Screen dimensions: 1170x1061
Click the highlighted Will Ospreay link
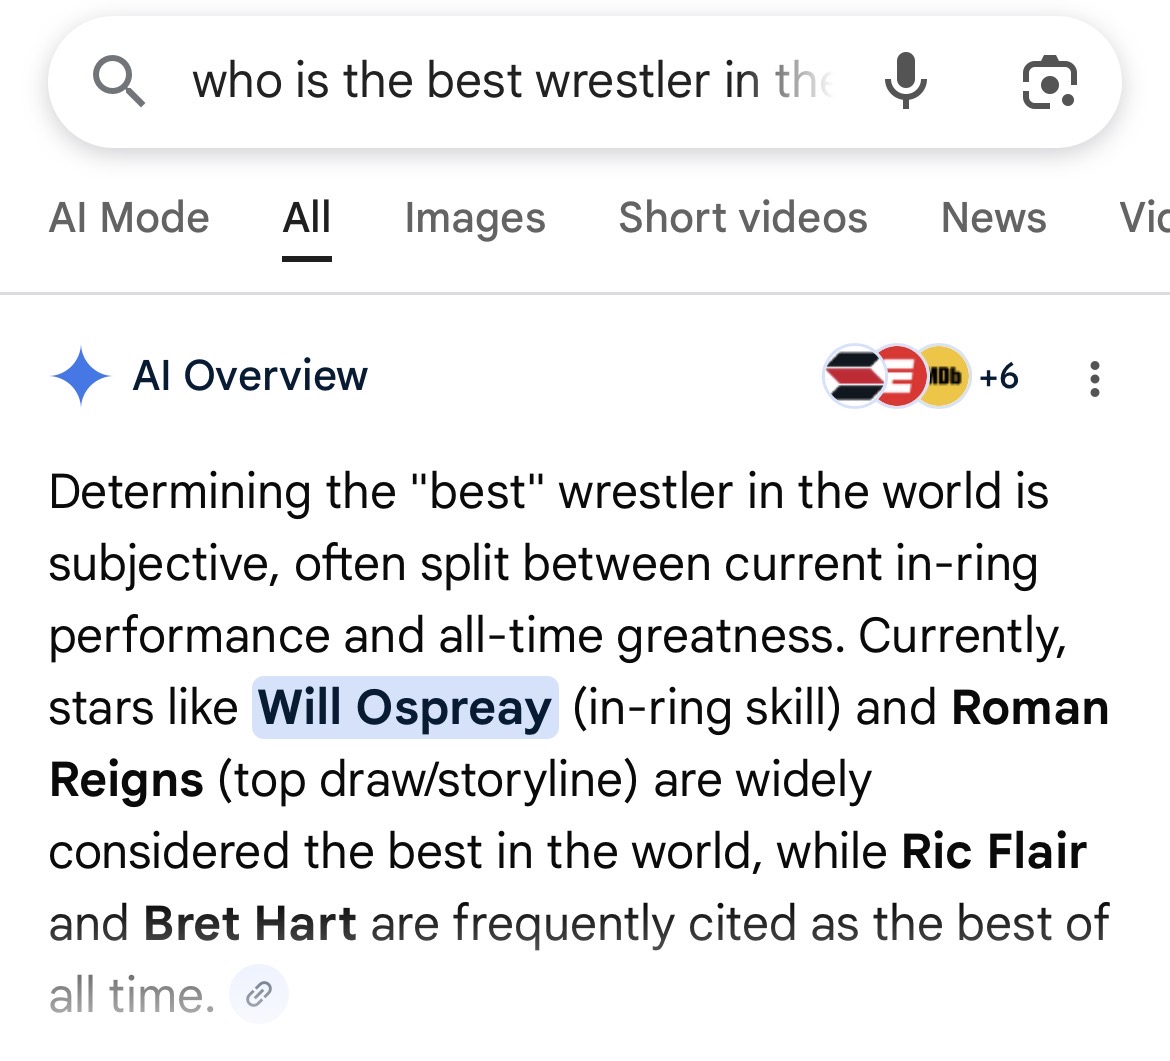(x=405, y=707)
